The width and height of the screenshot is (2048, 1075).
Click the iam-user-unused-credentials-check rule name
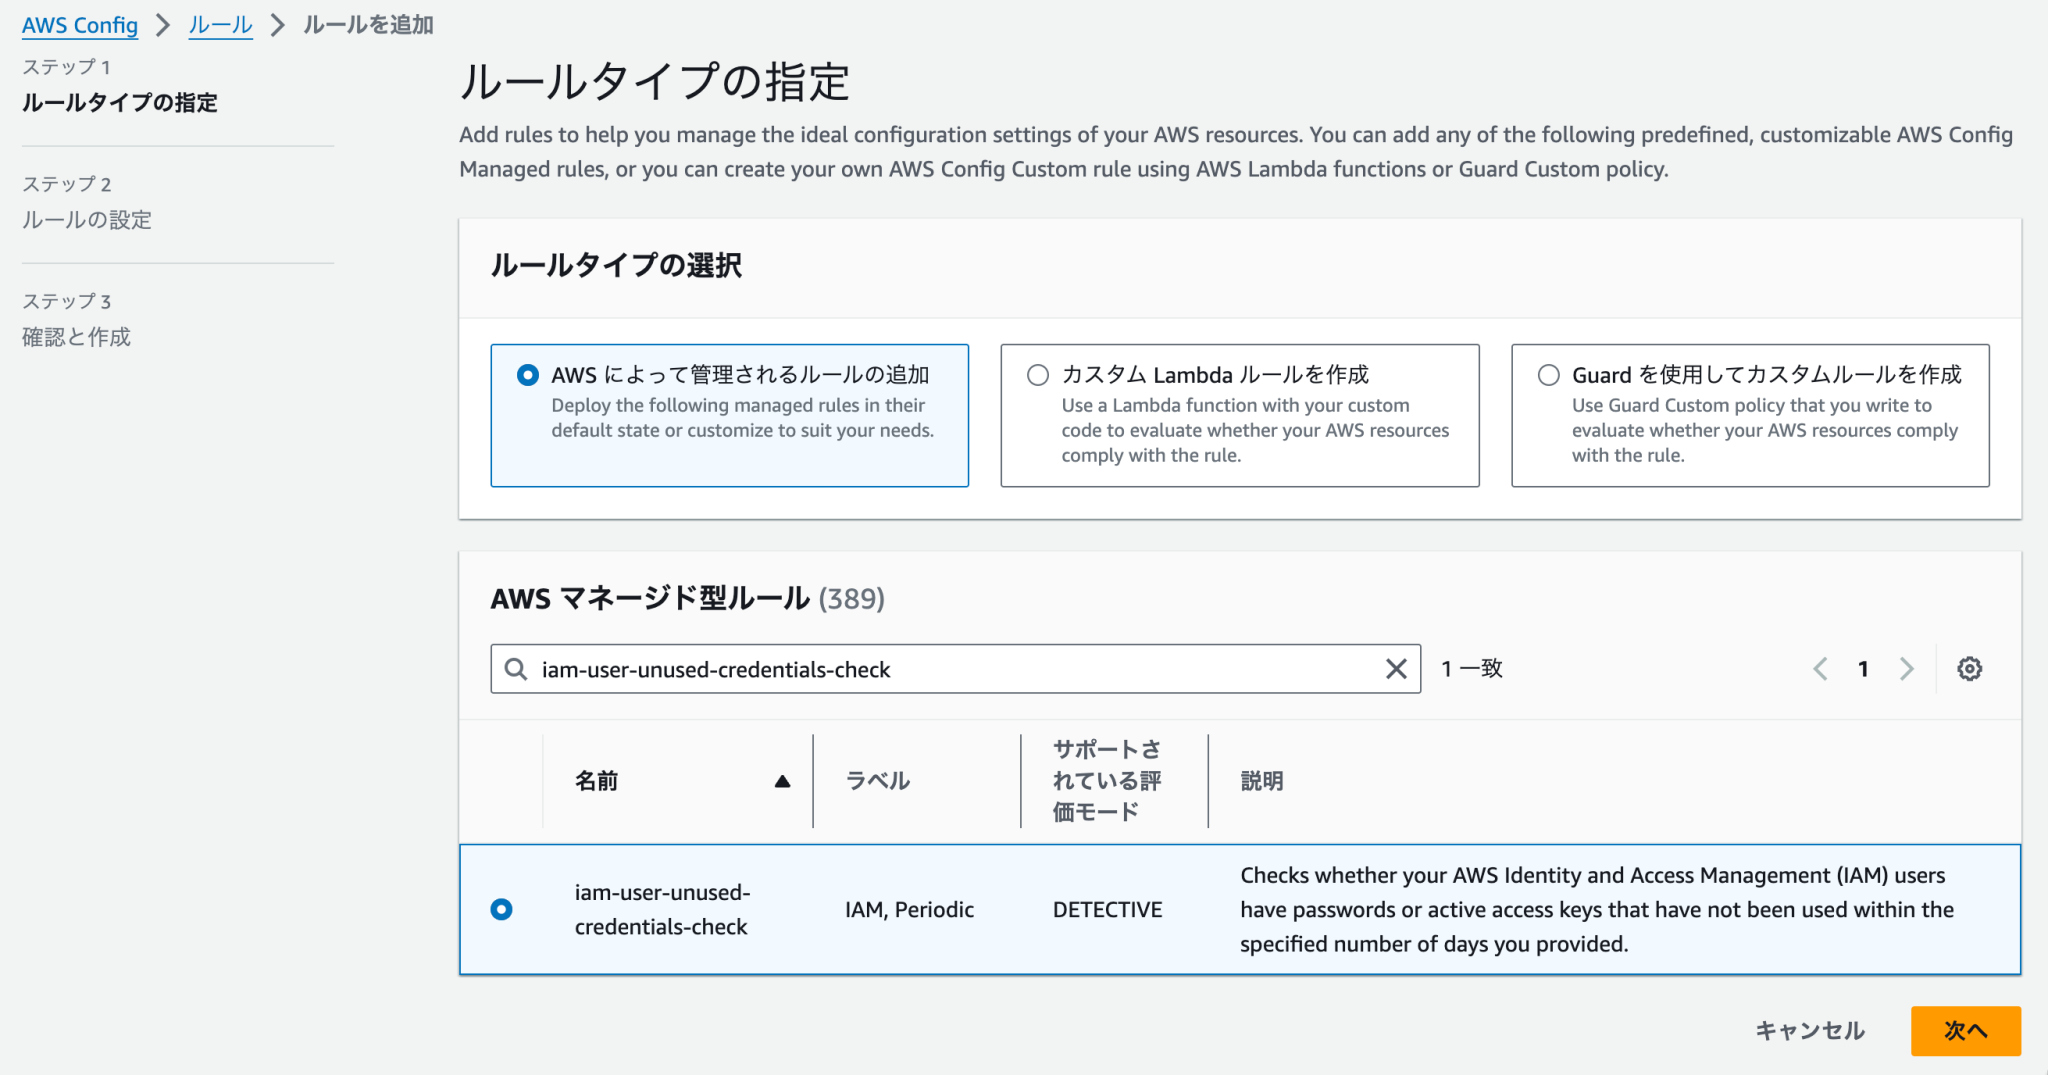663,909
